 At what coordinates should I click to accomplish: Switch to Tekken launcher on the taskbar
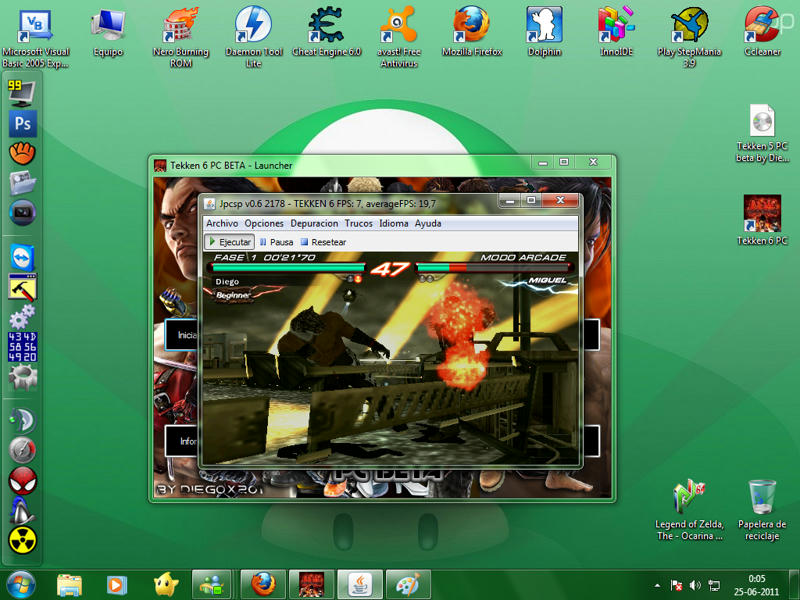[311, 585]
